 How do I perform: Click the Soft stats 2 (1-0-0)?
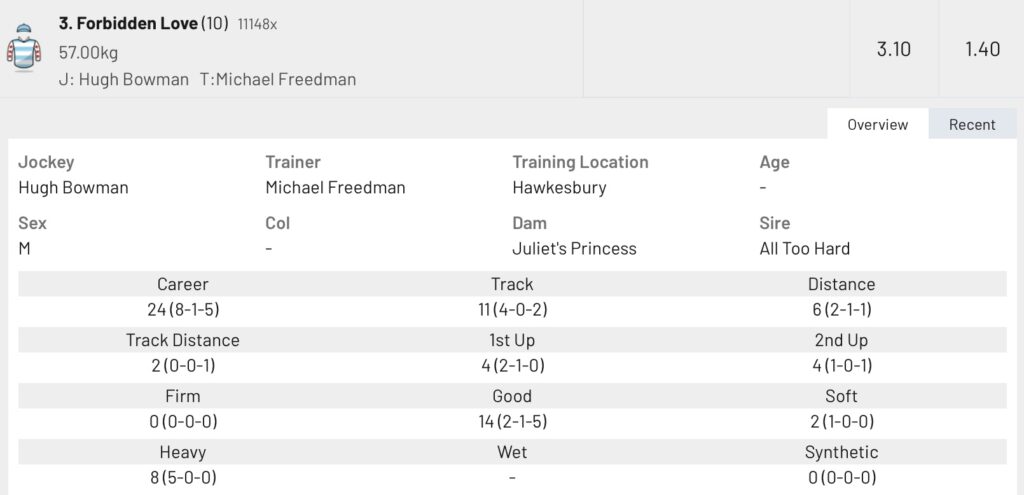(x=841, y=422)
